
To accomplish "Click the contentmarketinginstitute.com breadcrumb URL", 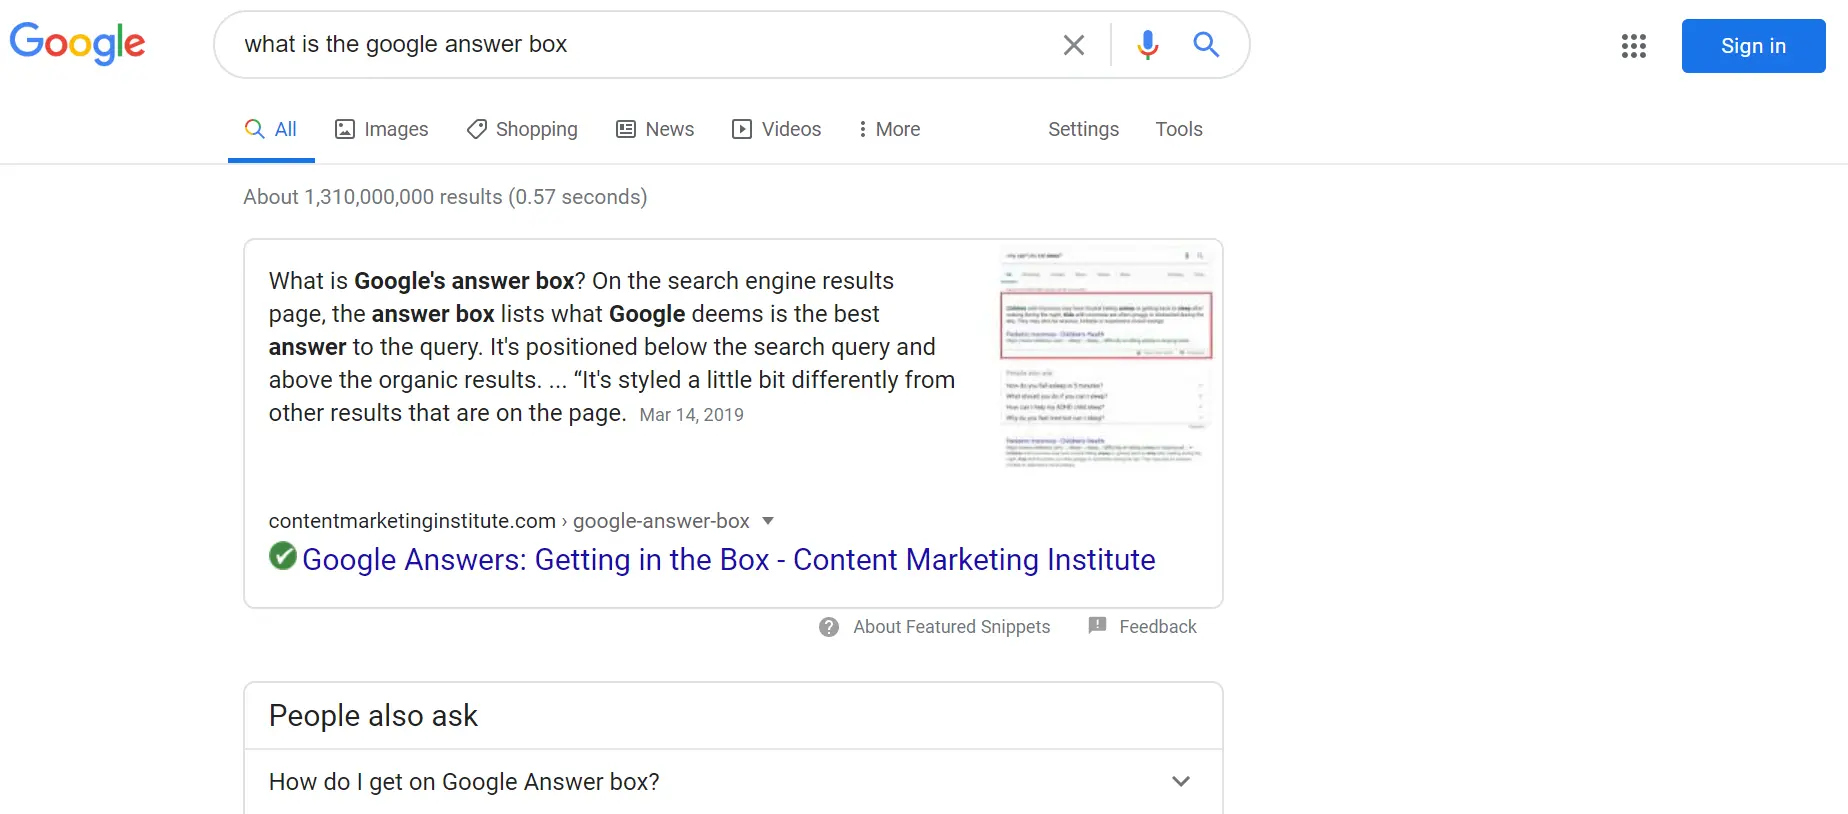I will pyautogui.click(x=509, y=521).
